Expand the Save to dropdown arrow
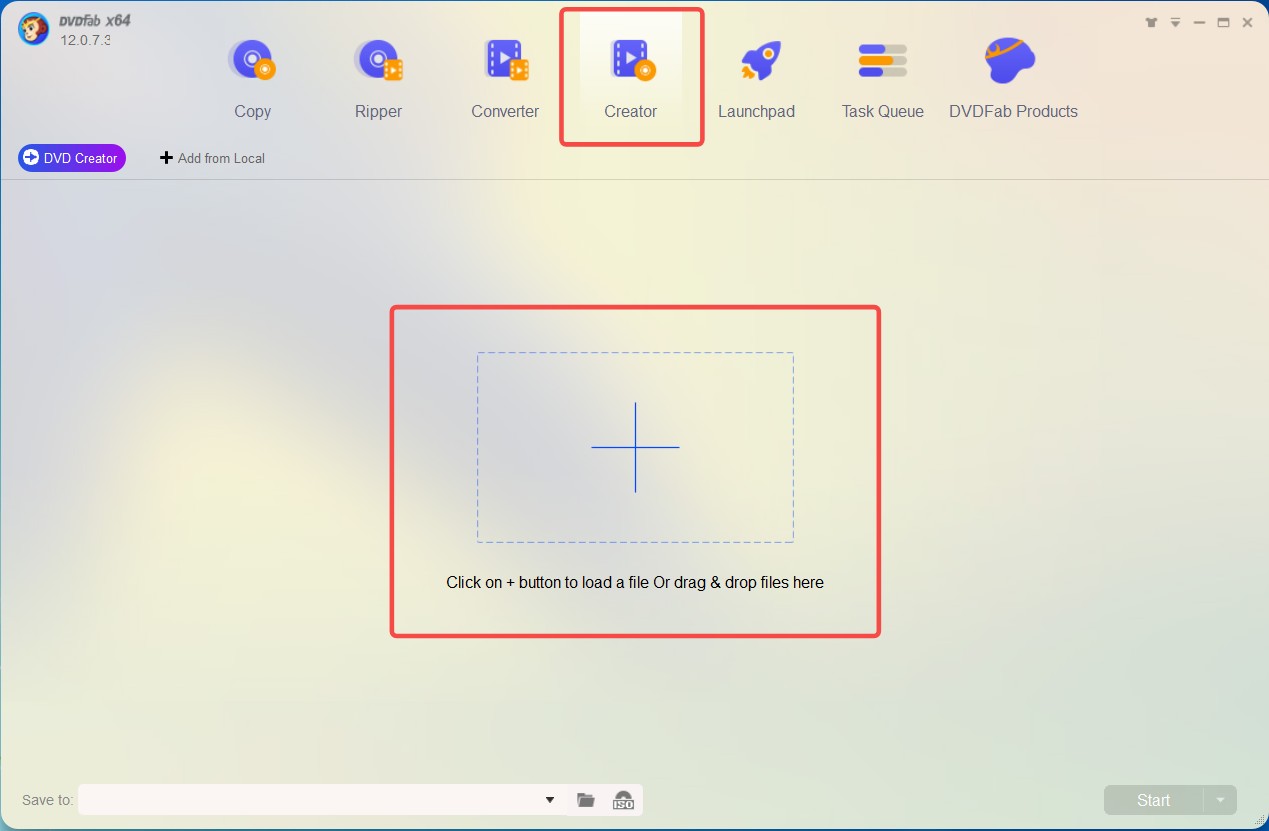Viewport: 1269px width, 831px height. click(x=550, y=800)
